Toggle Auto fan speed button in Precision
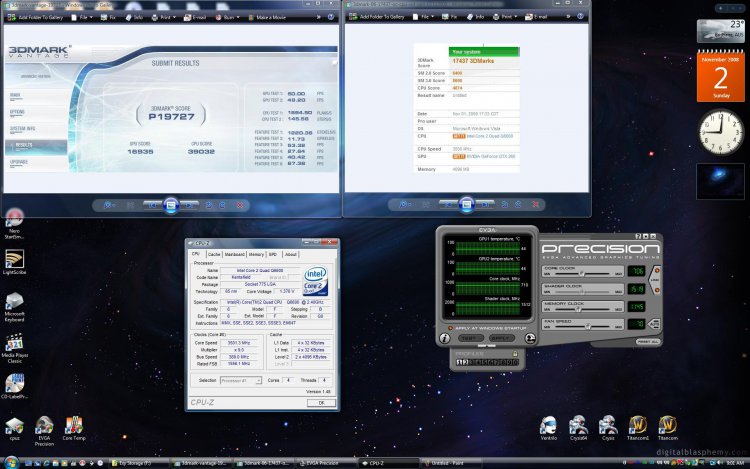This screenshot has width=750, height=469. click(x=654, y=324)
